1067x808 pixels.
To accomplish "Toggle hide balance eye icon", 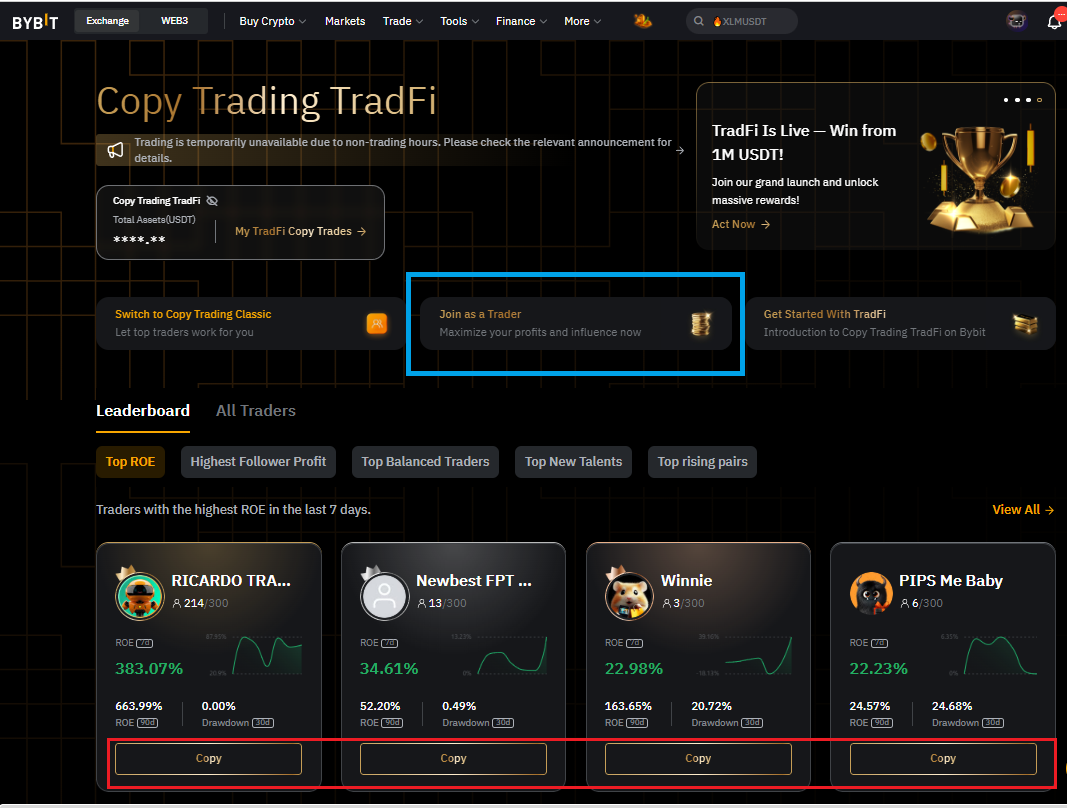I will 212,201.
